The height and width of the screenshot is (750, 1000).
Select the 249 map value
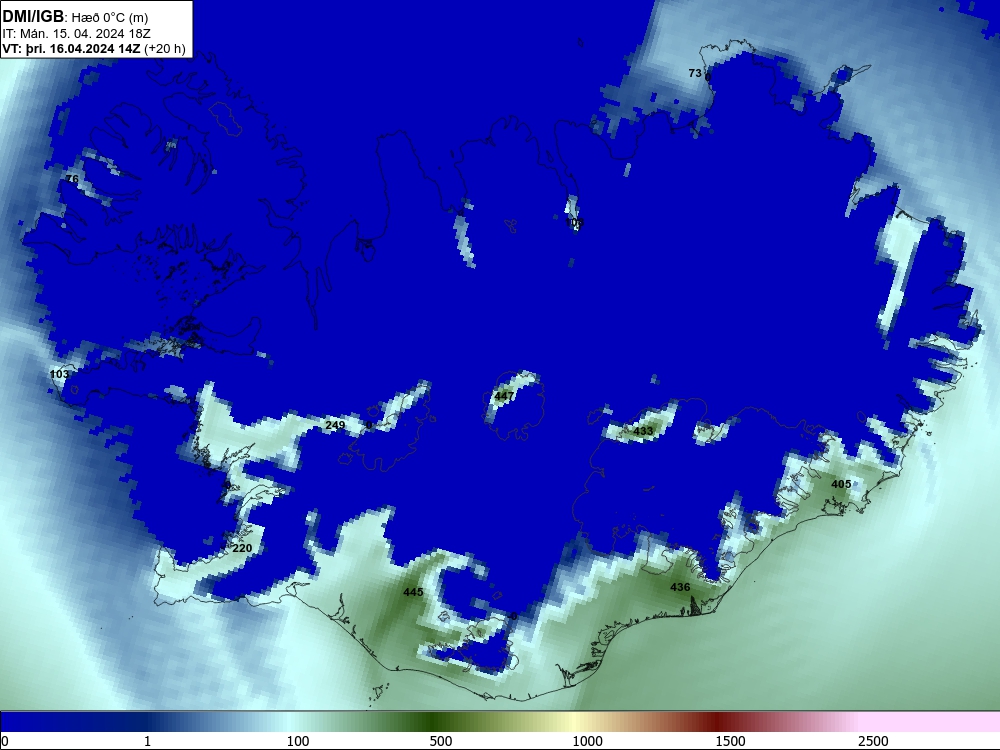pyautogui.click(x=335, y=425)
